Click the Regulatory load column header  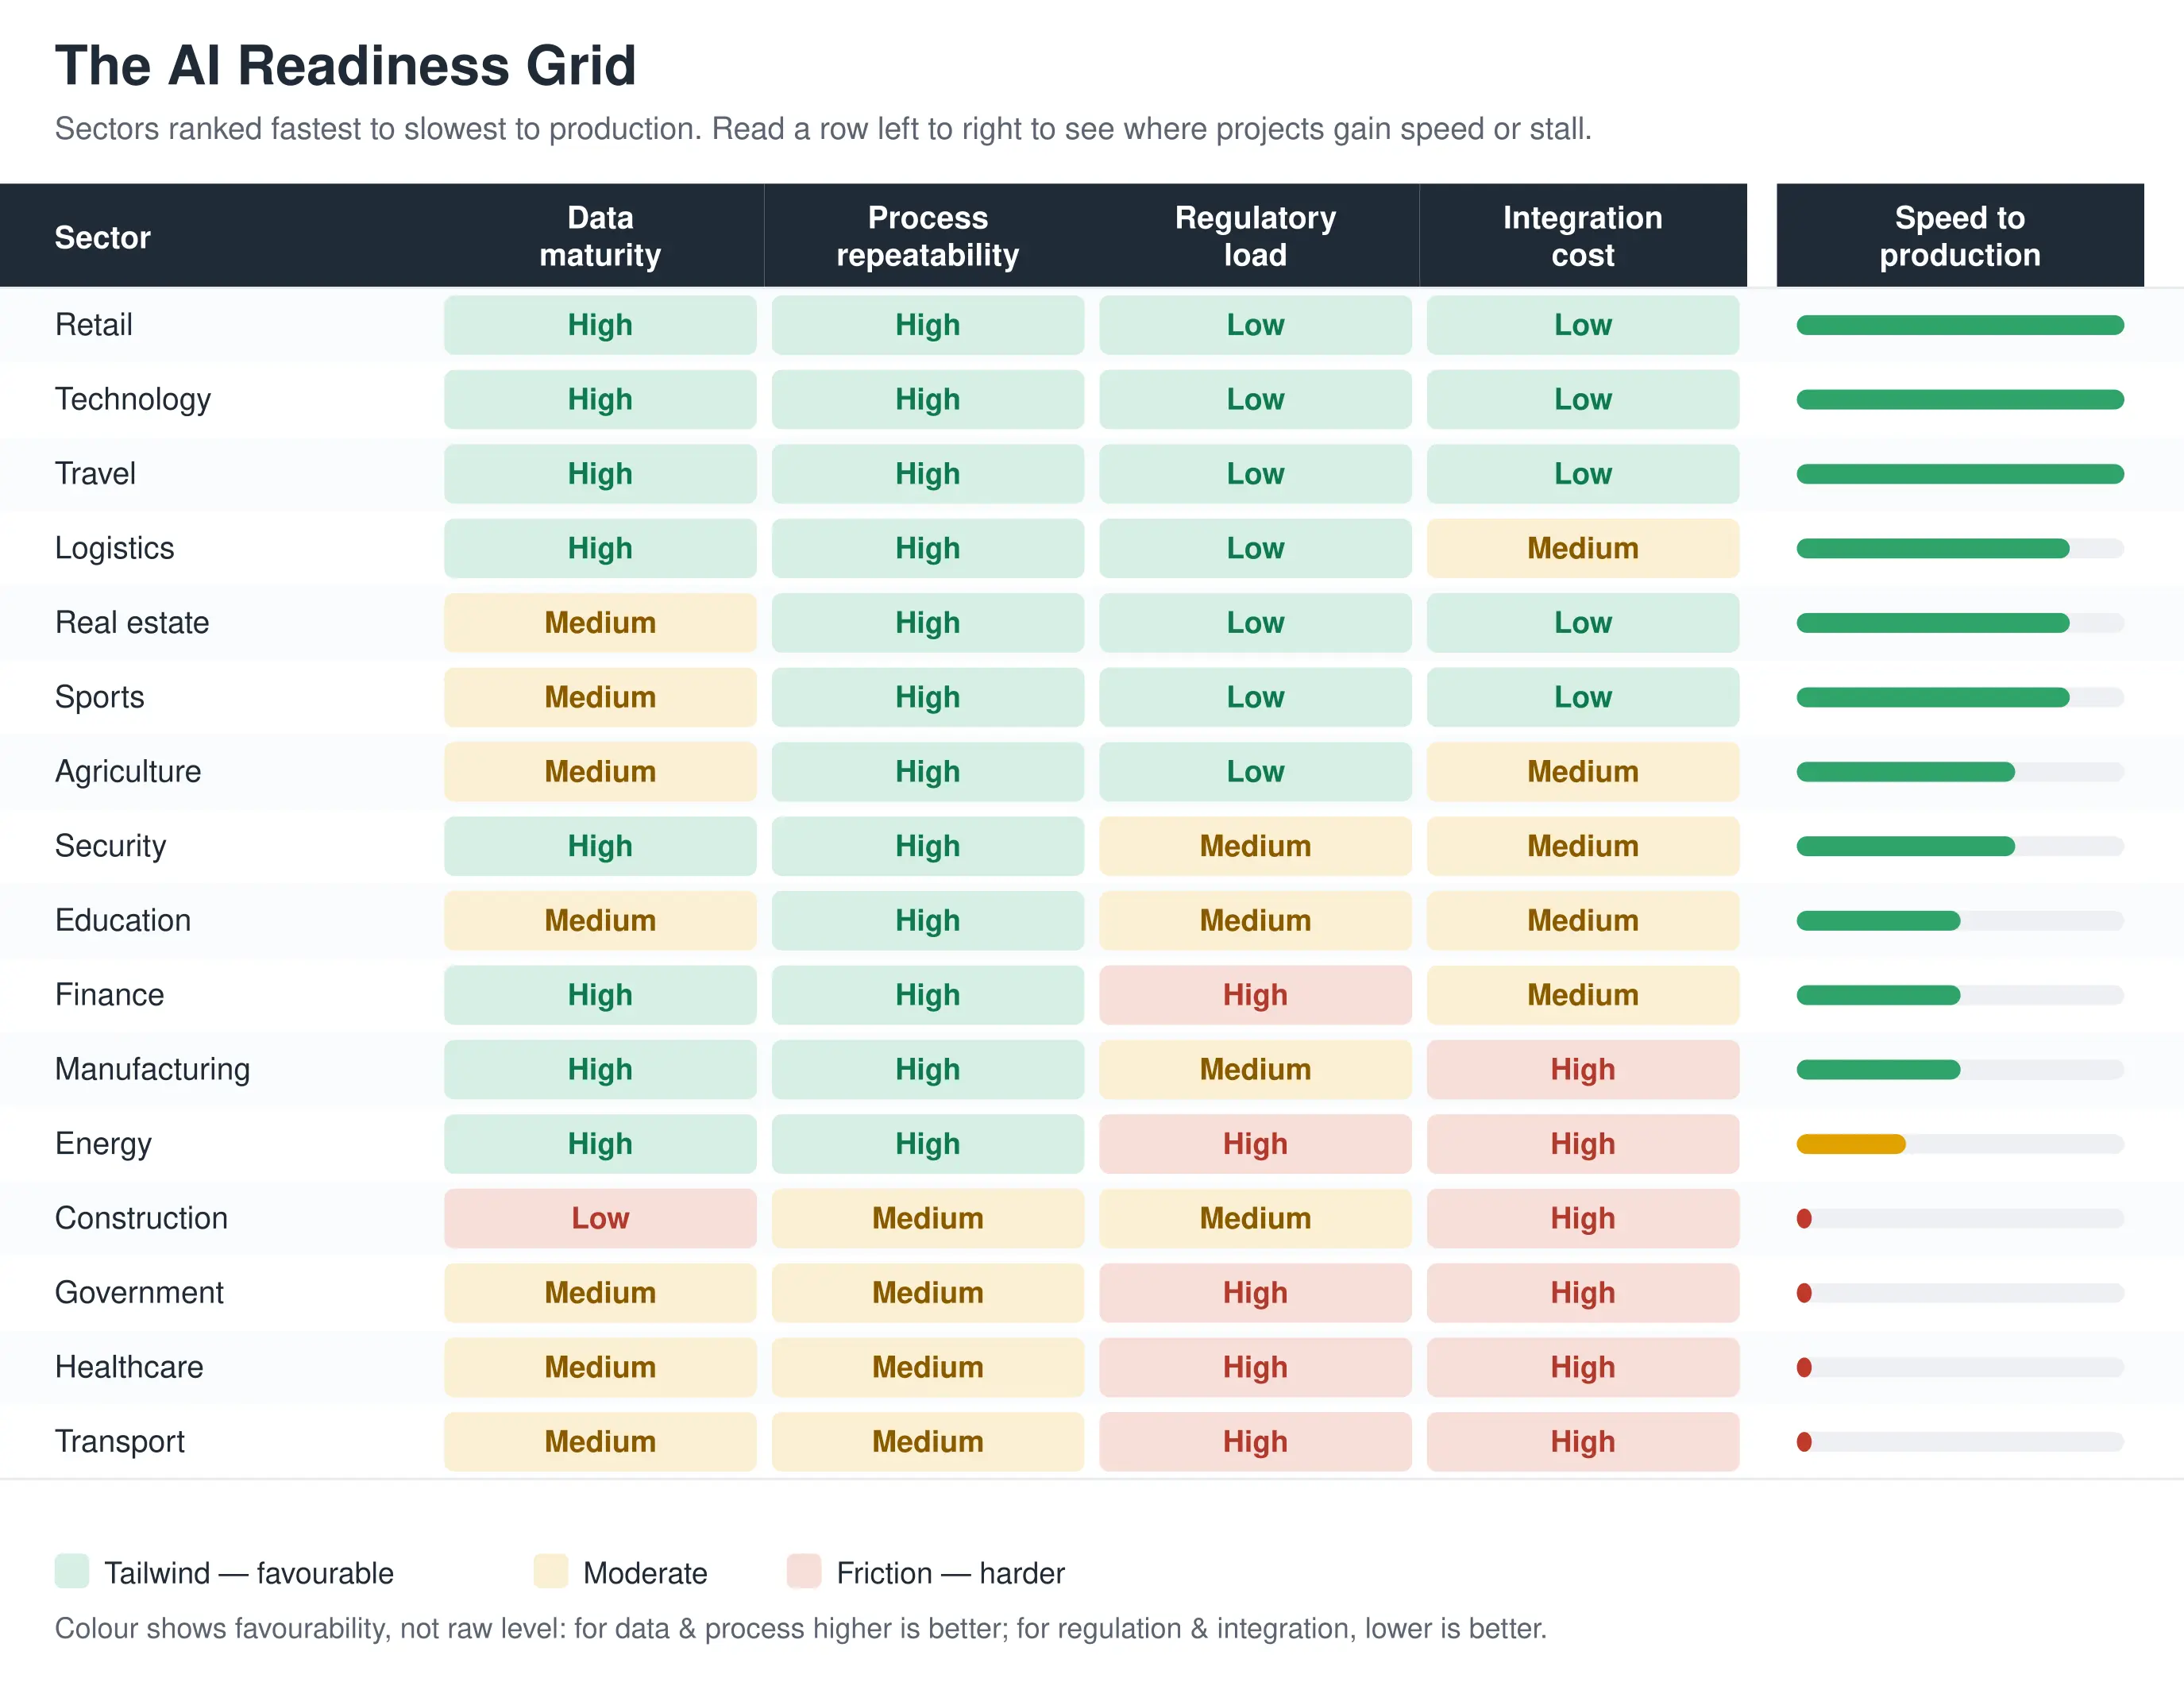pyautogui.click(x=1255, y=236)
